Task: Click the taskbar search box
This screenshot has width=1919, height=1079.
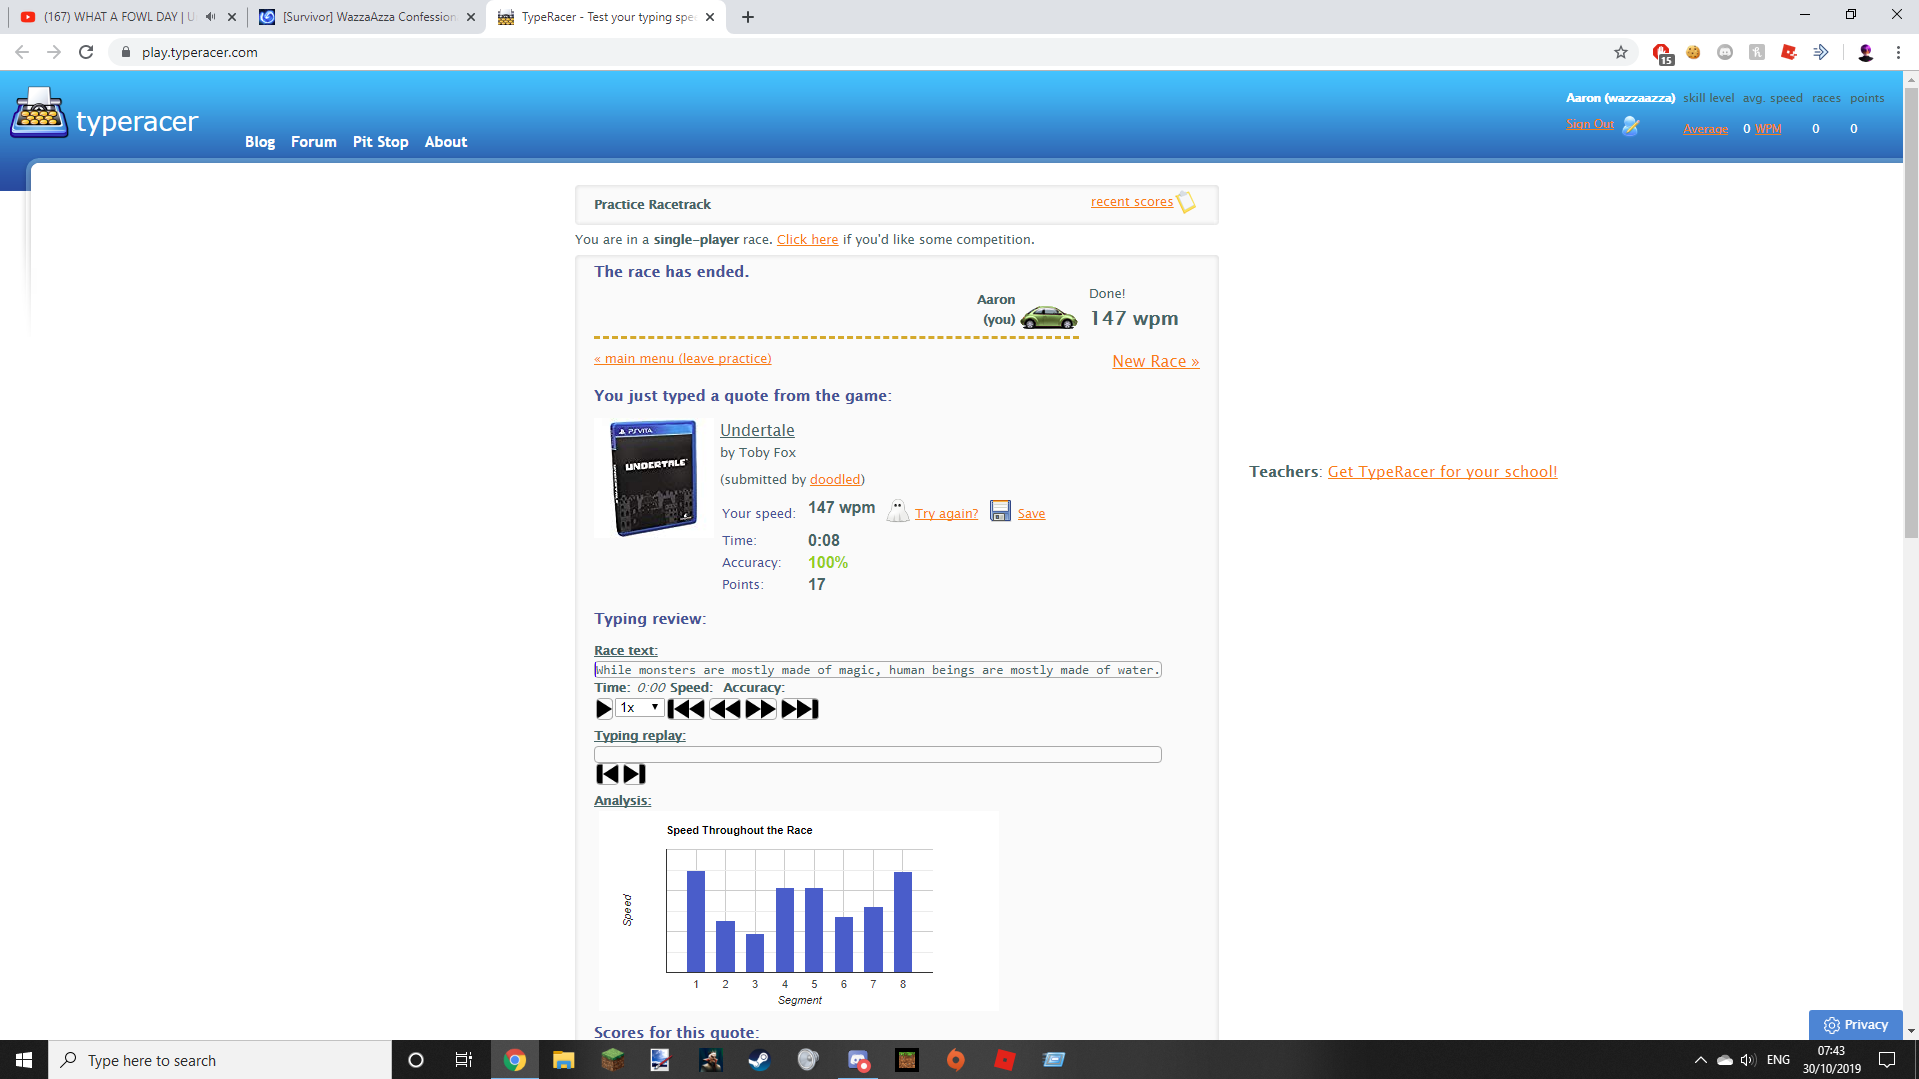Action: 220,1060
